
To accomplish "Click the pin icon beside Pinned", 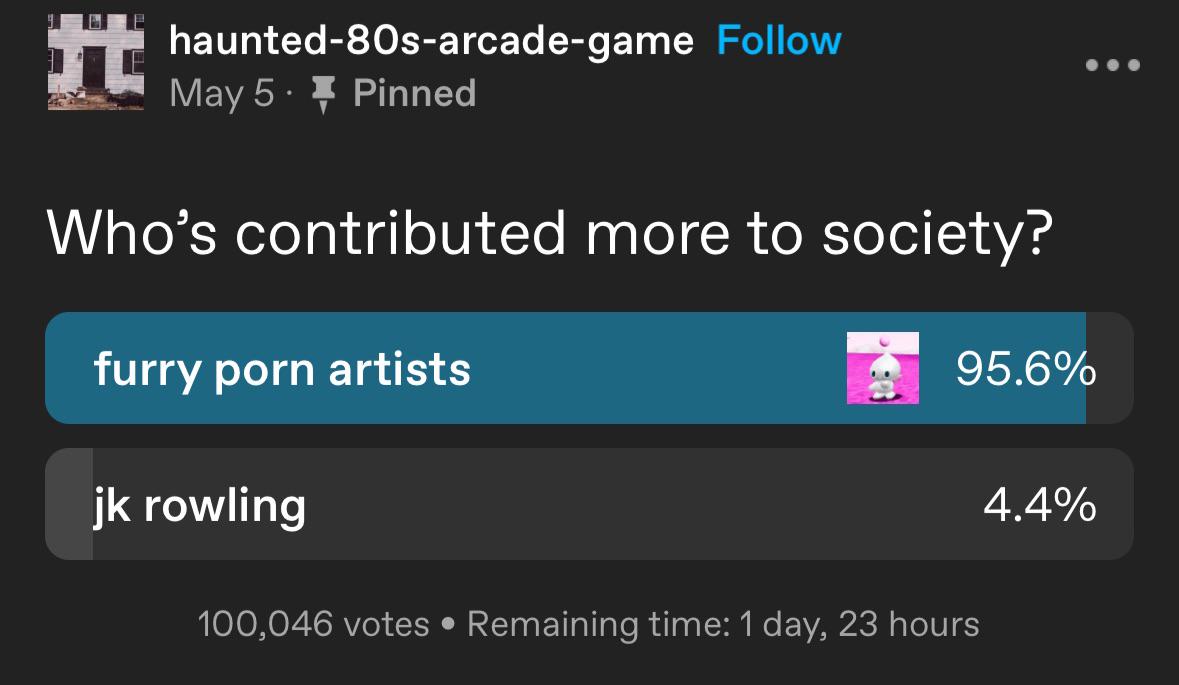I will (x=322, y=94).
